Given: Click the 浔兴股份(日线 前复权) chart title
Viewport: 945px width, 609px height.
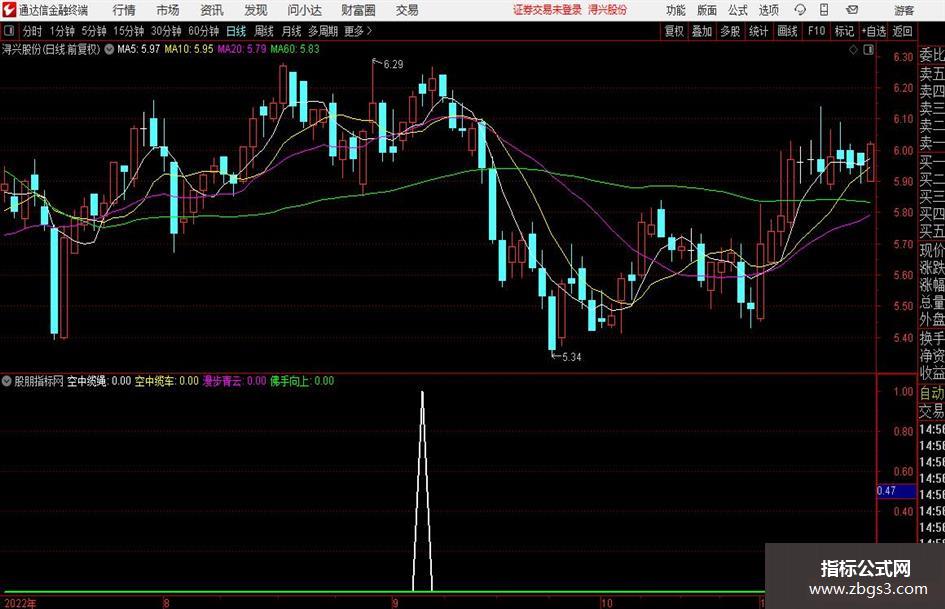Looking at the screenshot, I should [51, 49].
